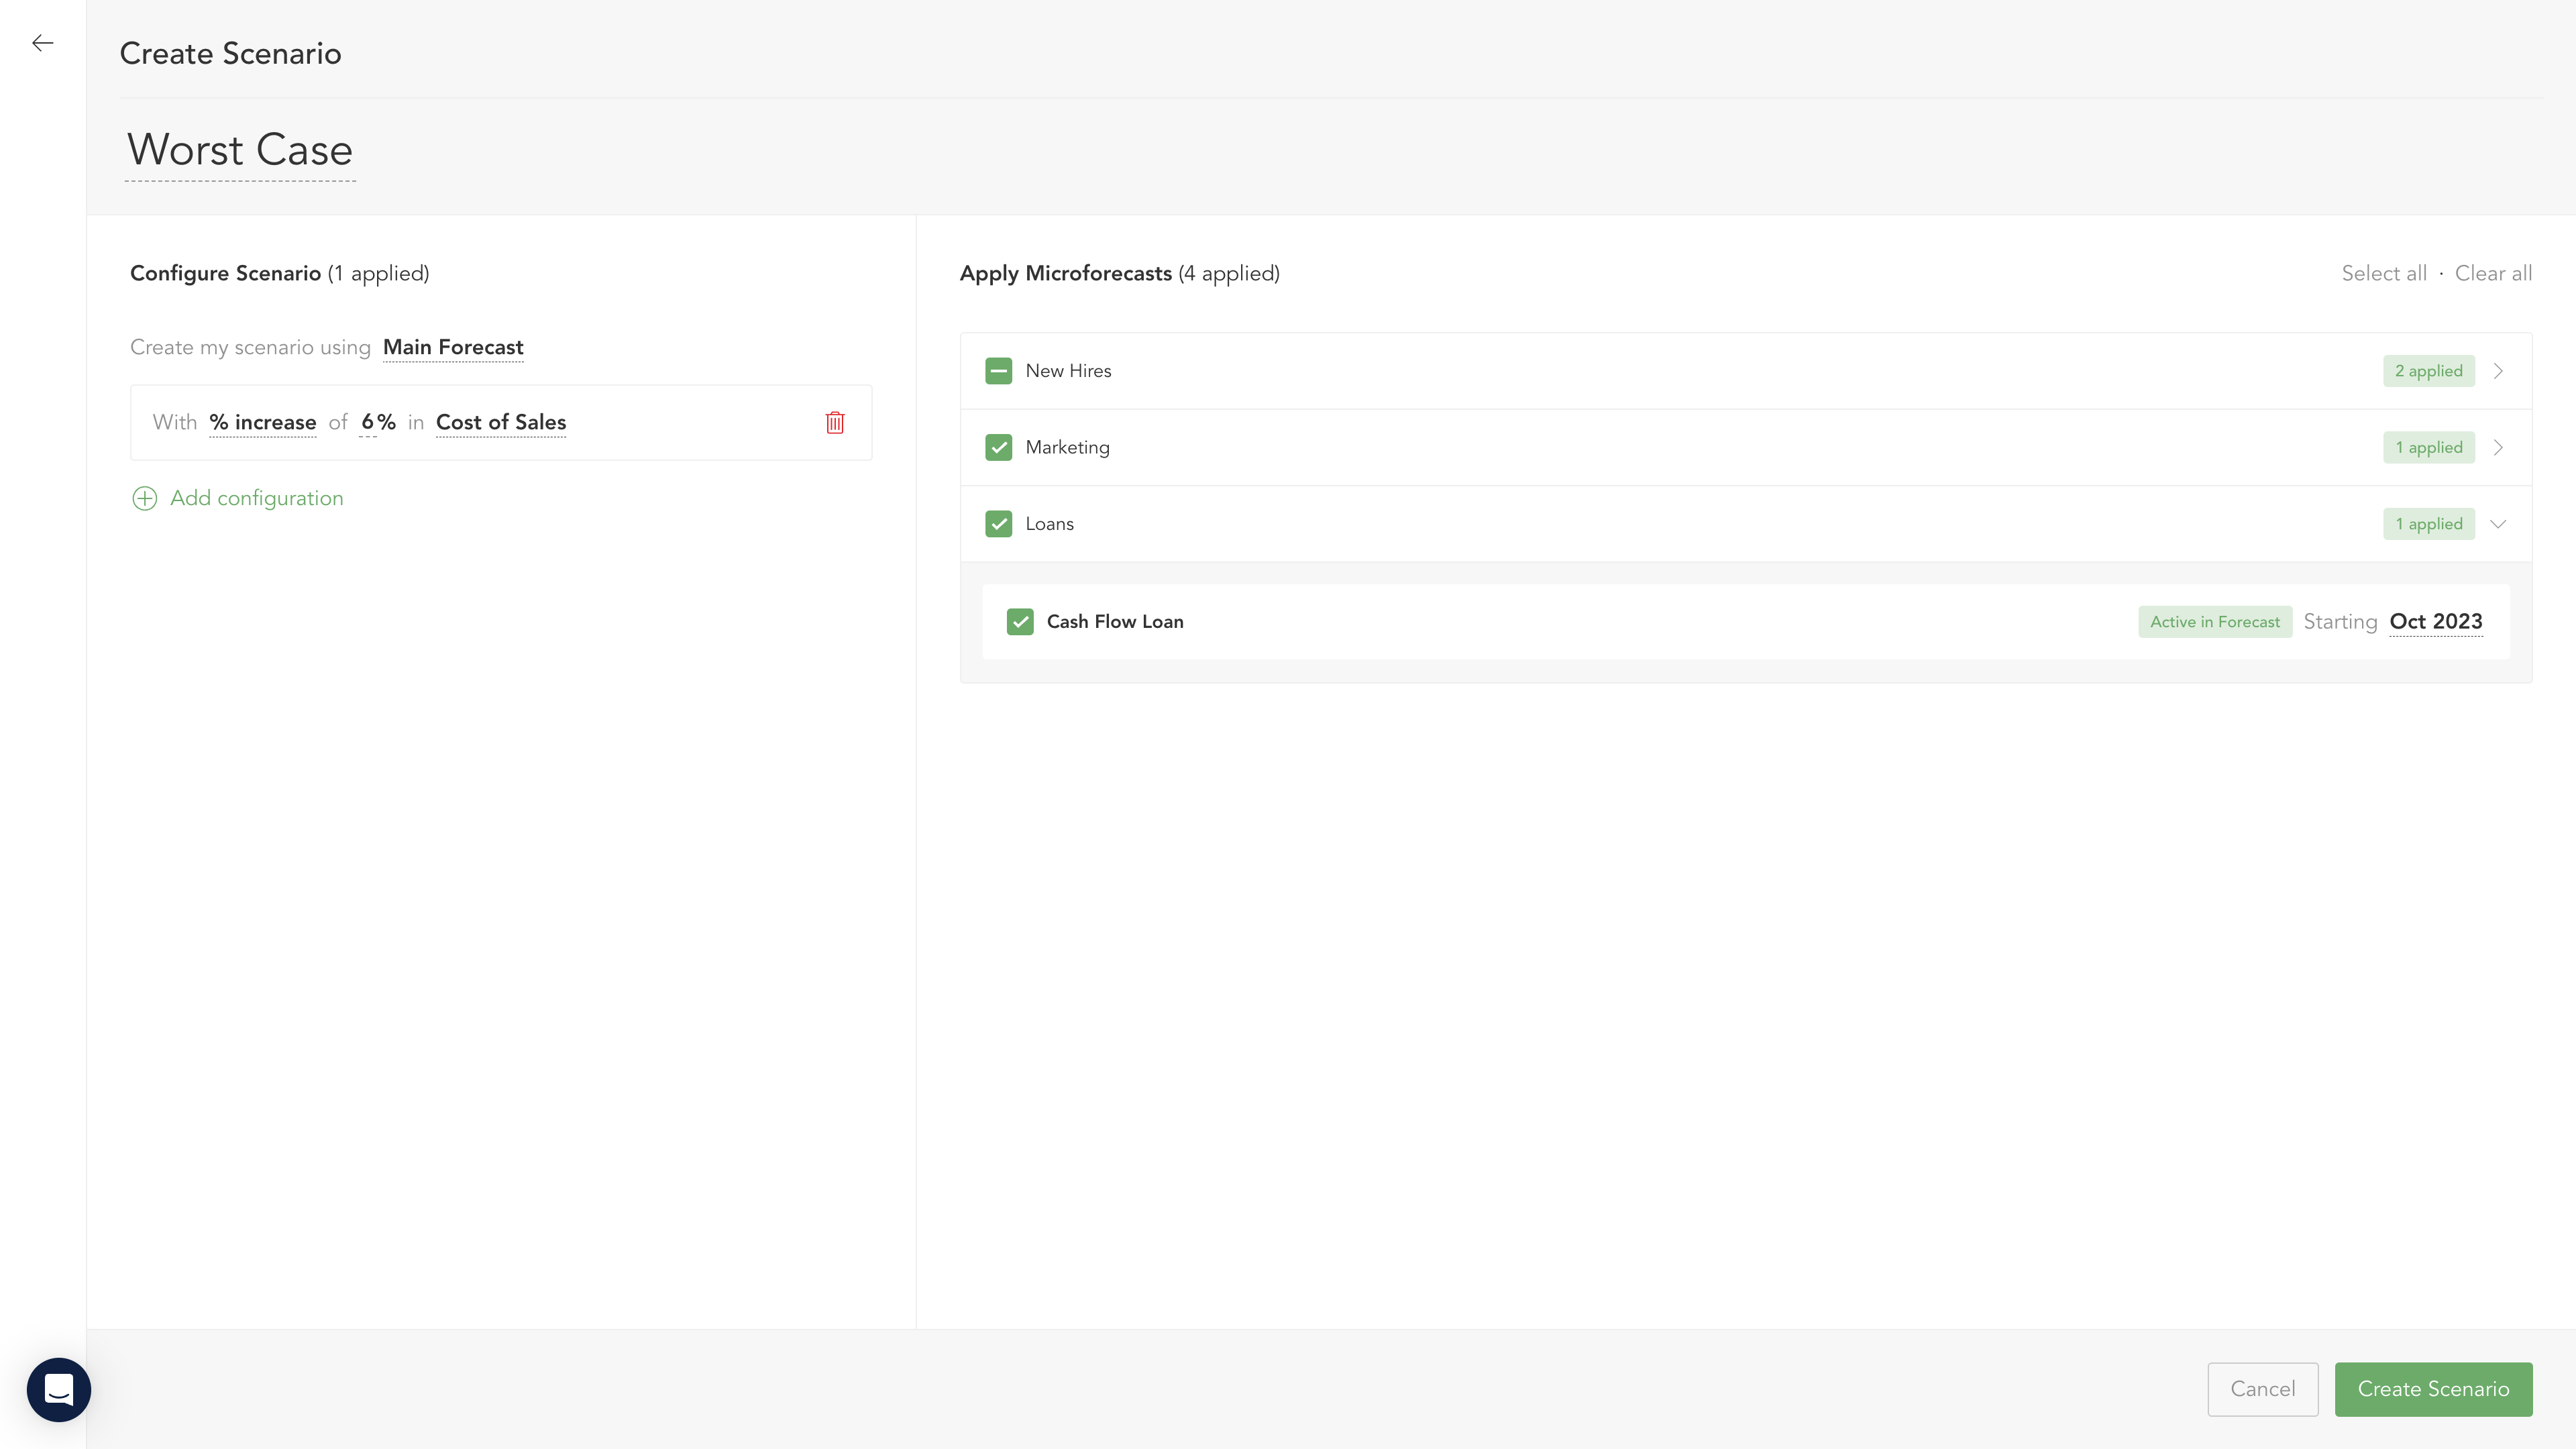
Task: Change the Cost of Sales target account
Action: pos(501,422)
